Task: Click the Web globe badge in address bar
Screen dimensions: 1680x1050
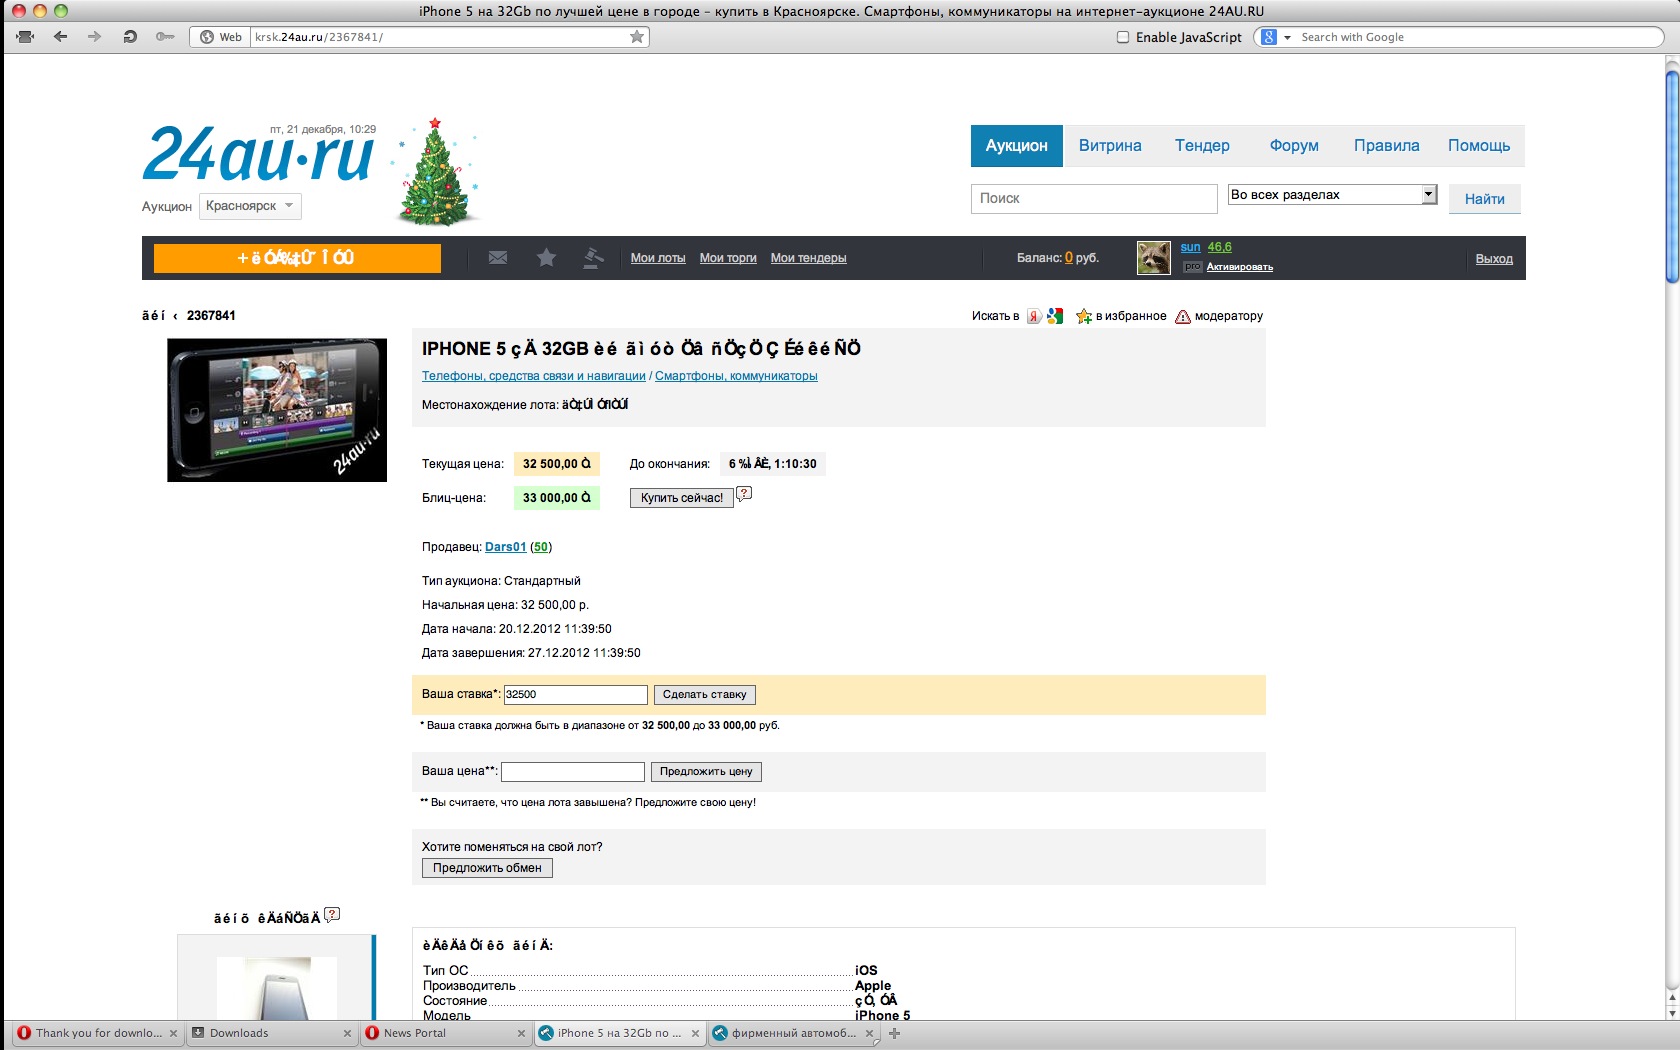Action: pos(221,37)
